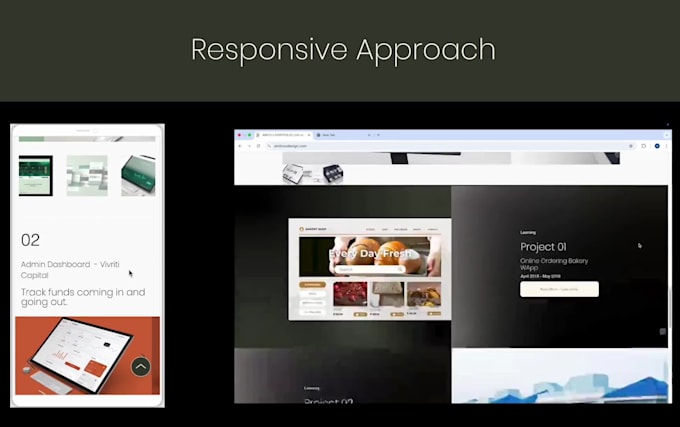680x427 pixels.
Task: Click the "Responsive Approach" slide title
Action: tap(343, 49)
